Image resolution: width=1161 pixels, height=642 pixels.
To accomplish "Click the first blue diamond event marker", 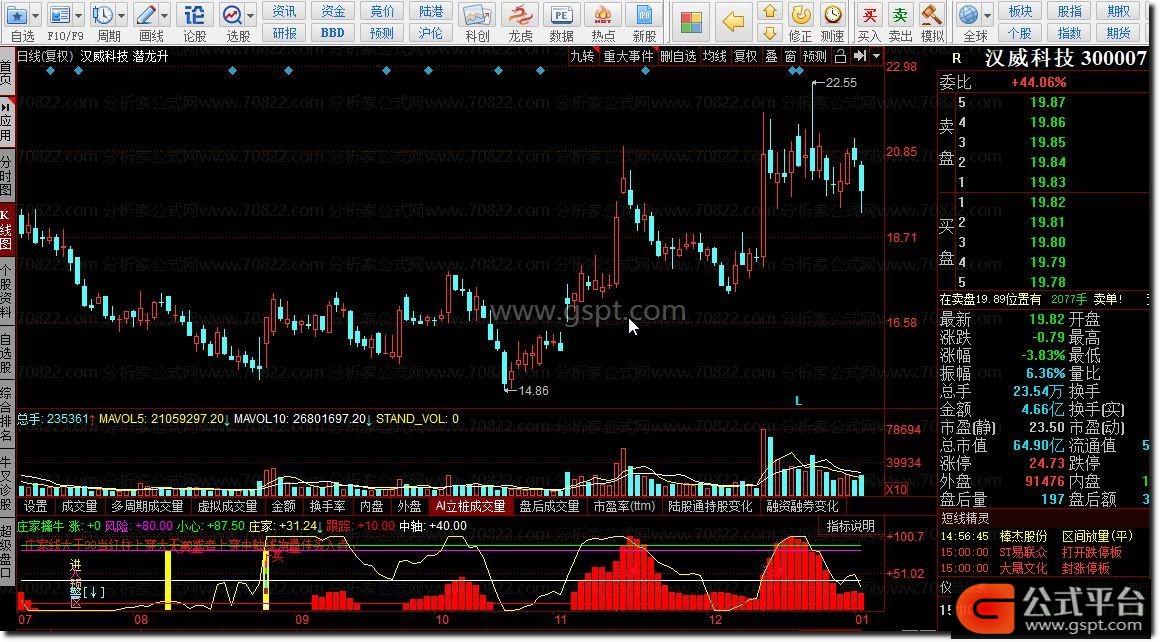I will [x=50, y=71].
